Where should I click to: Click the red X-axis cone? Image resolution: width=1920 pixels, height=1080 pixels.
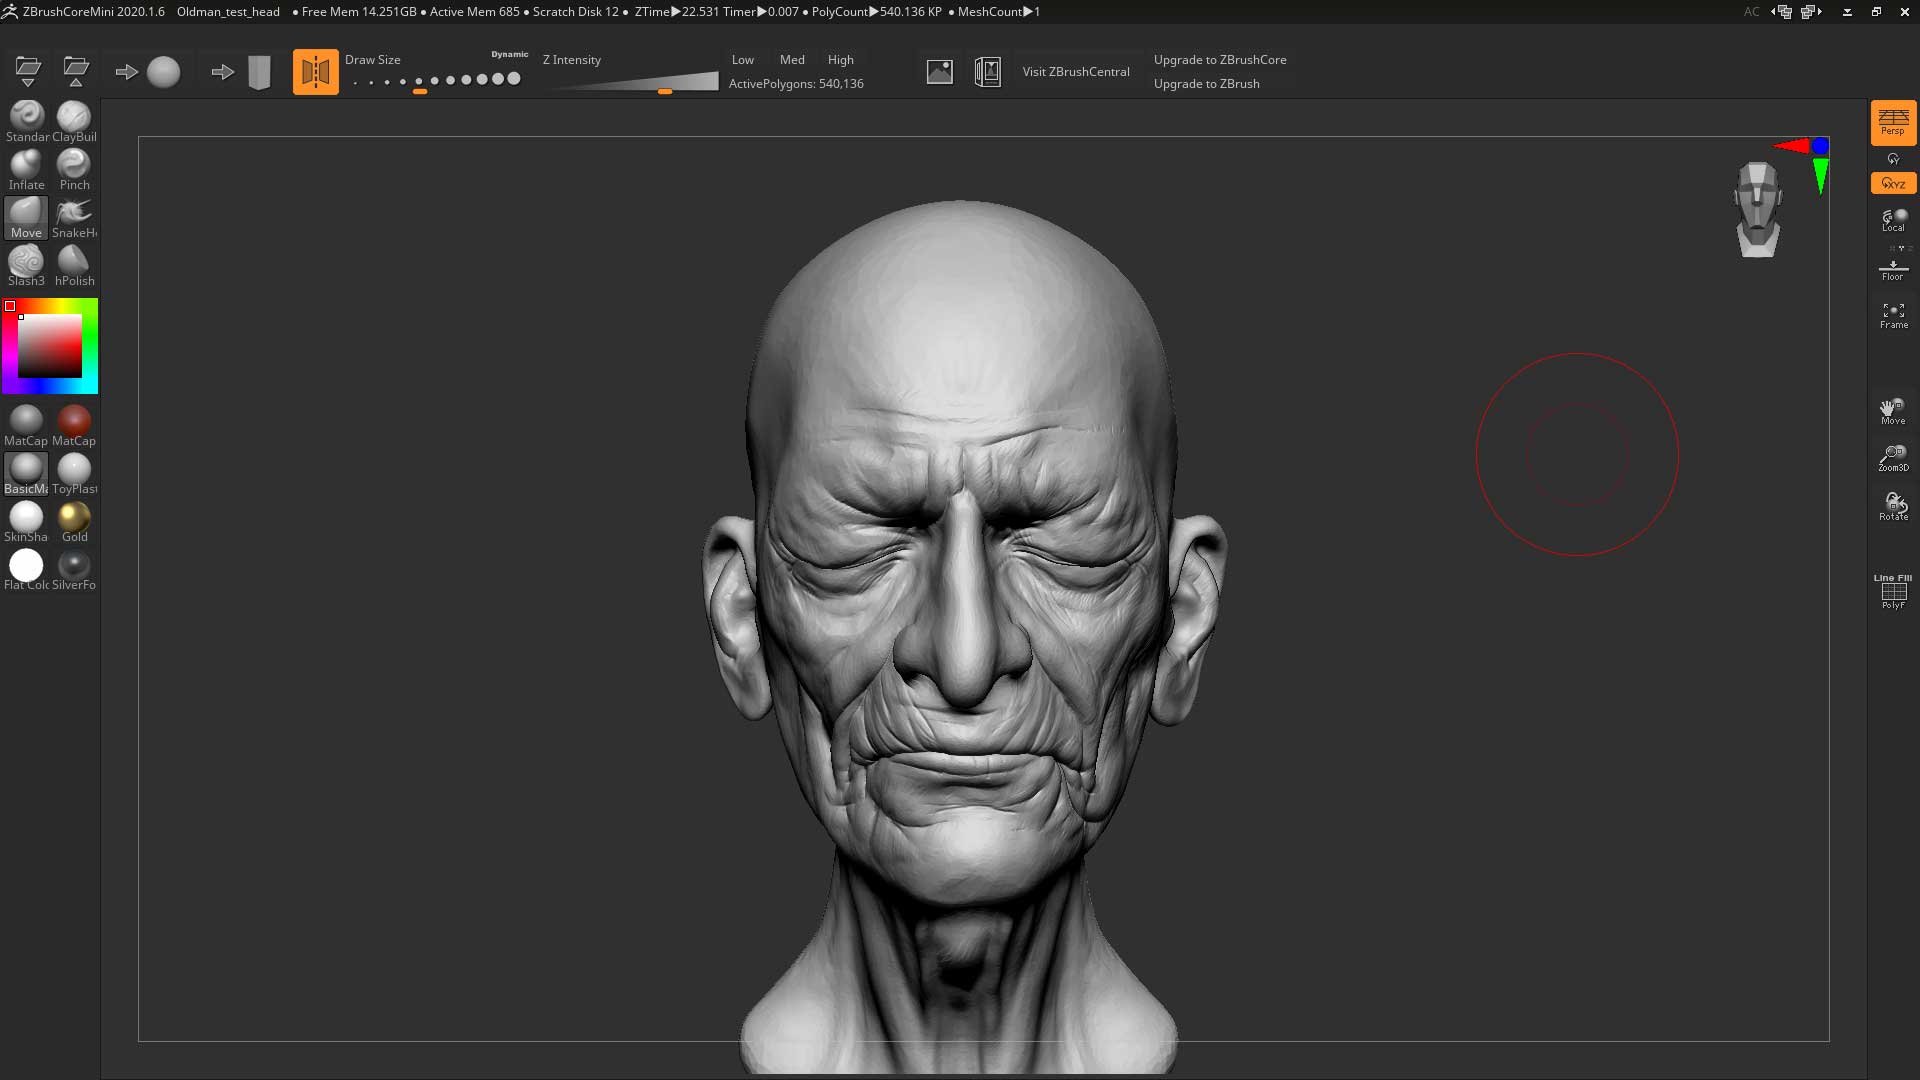click(x=1791, y=146)
